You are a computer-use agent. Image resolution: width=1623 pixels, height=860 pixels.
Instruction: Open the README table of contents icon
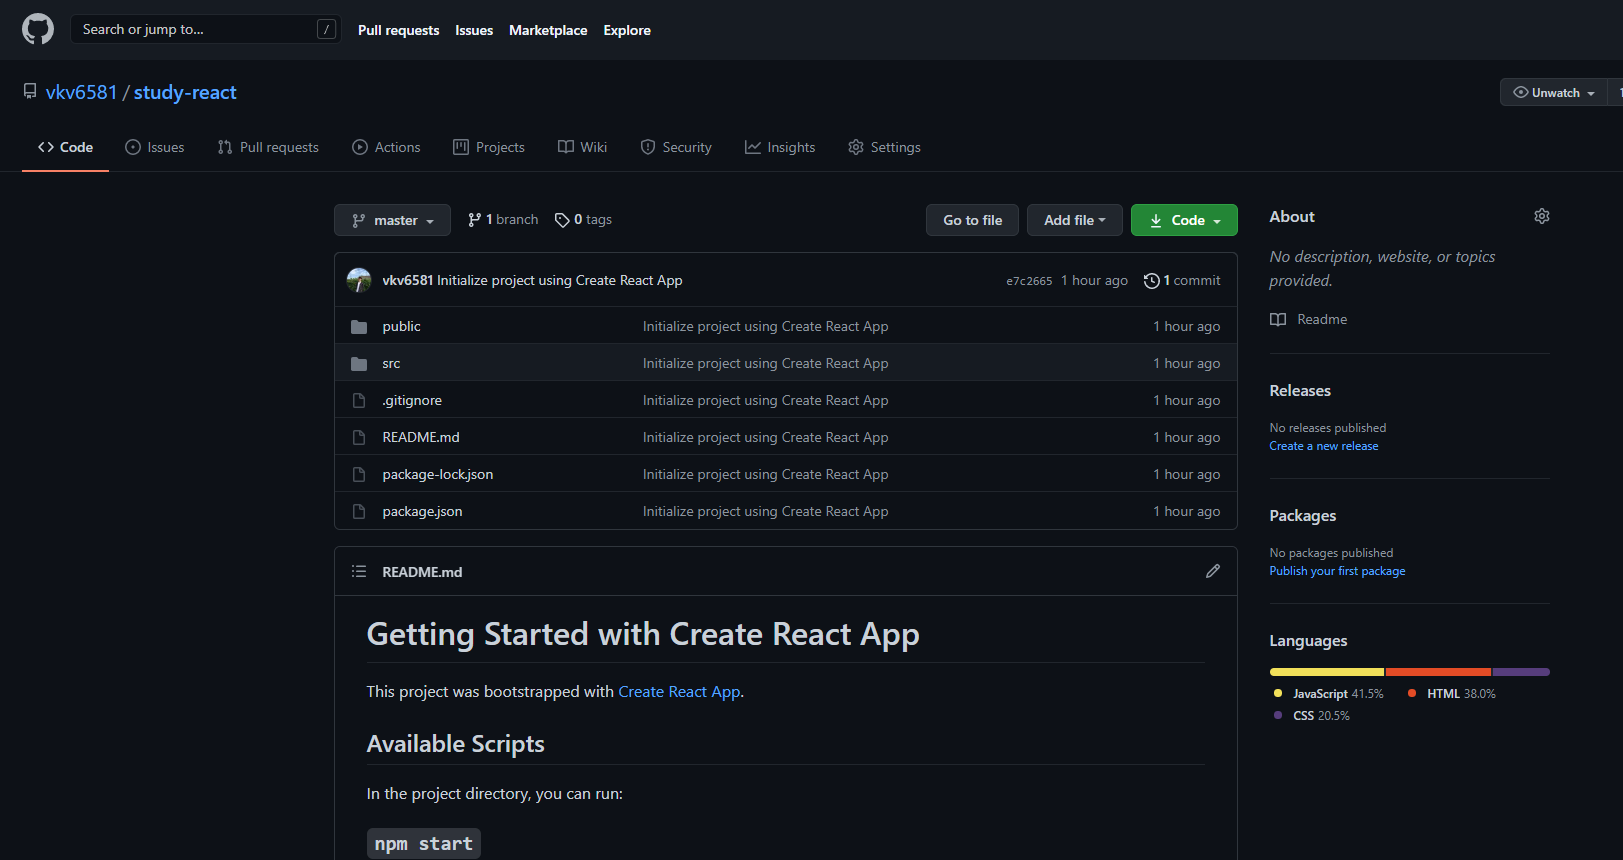[x=359, y=571]
